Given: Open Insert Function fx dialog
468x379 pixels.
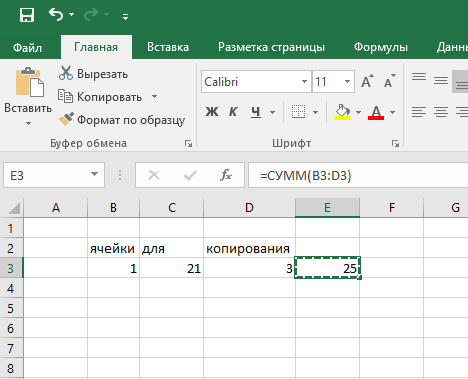Looking at the screenshot, I should coord(226,175).
